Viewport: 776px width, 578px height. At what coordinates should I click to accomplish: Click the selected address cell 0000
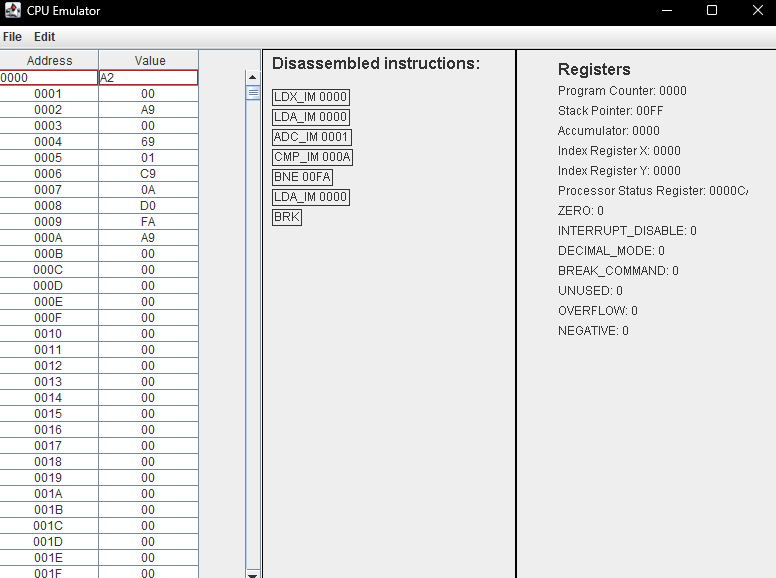[48, 78]
